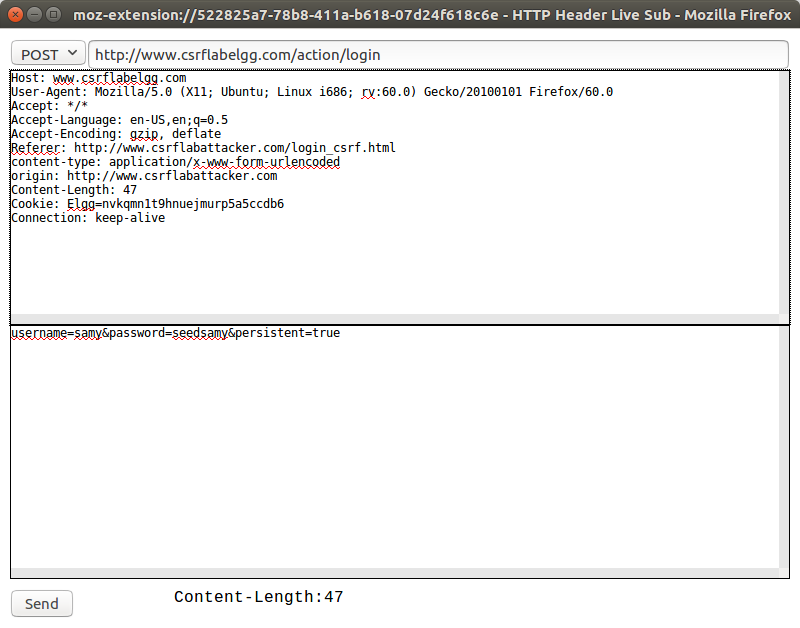Click the content-type header line
Screen dimensions: 800x628
tap(176, 162)
